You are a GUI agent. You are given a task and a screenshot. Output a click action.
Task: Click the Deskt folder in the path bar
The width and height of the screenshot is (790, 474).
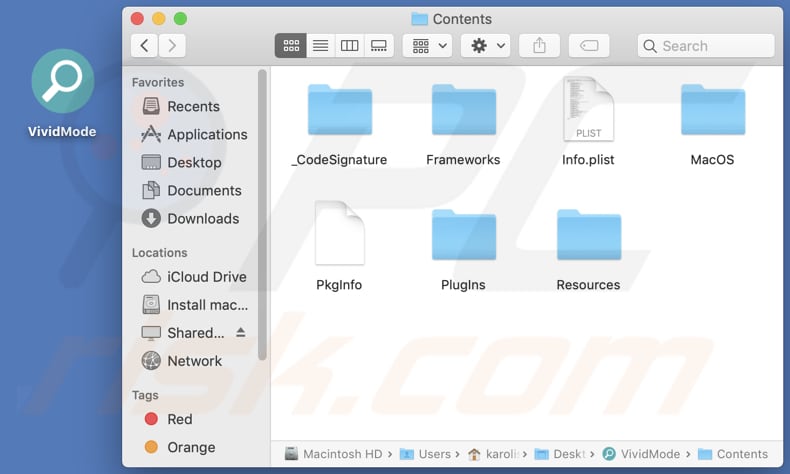tap(560, 454)
